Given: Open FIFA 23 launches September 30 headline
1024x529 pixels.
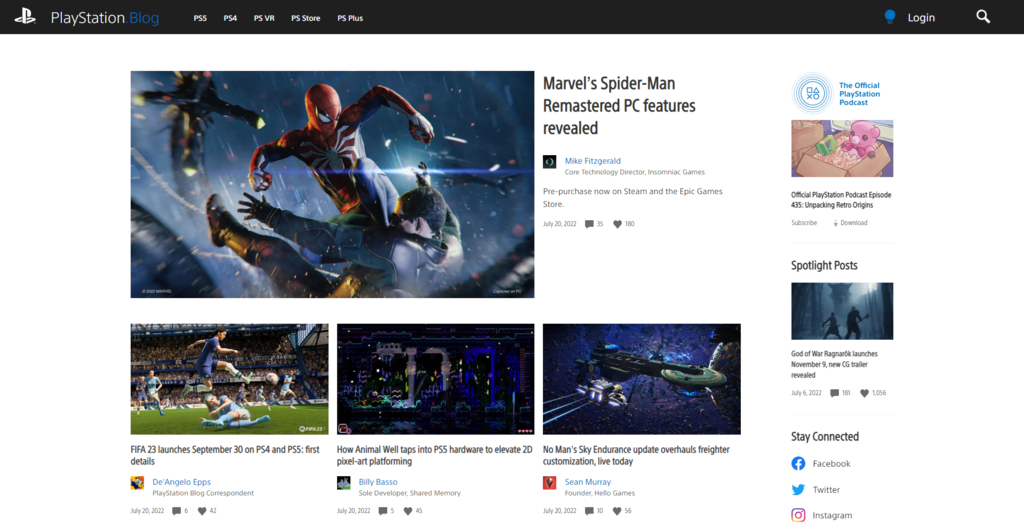Looking at the screenshot, I should click(x=225, y=455).
